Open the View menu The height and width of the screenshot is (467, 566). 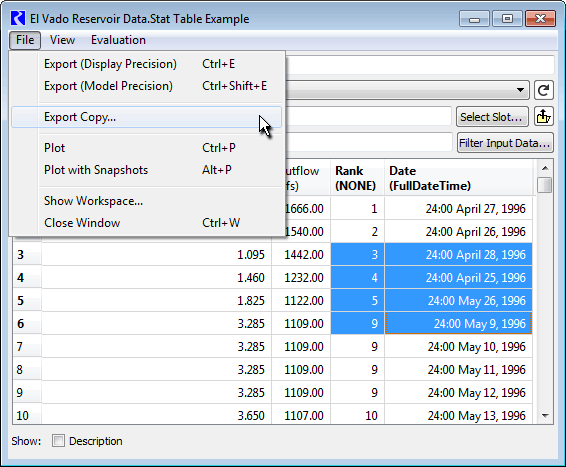pos(62,40)
